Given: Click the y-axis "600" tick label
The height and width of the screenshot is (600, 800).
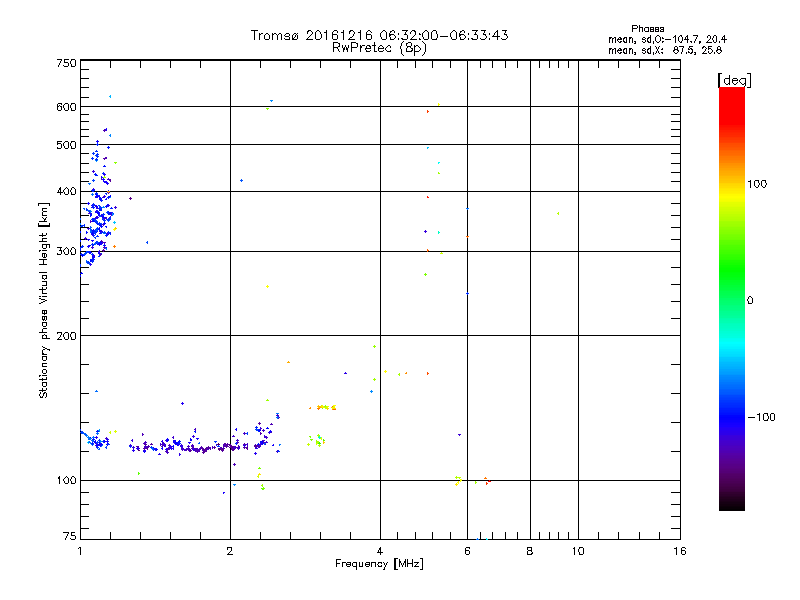Looking at the screenshot, I should pos(66,107).
